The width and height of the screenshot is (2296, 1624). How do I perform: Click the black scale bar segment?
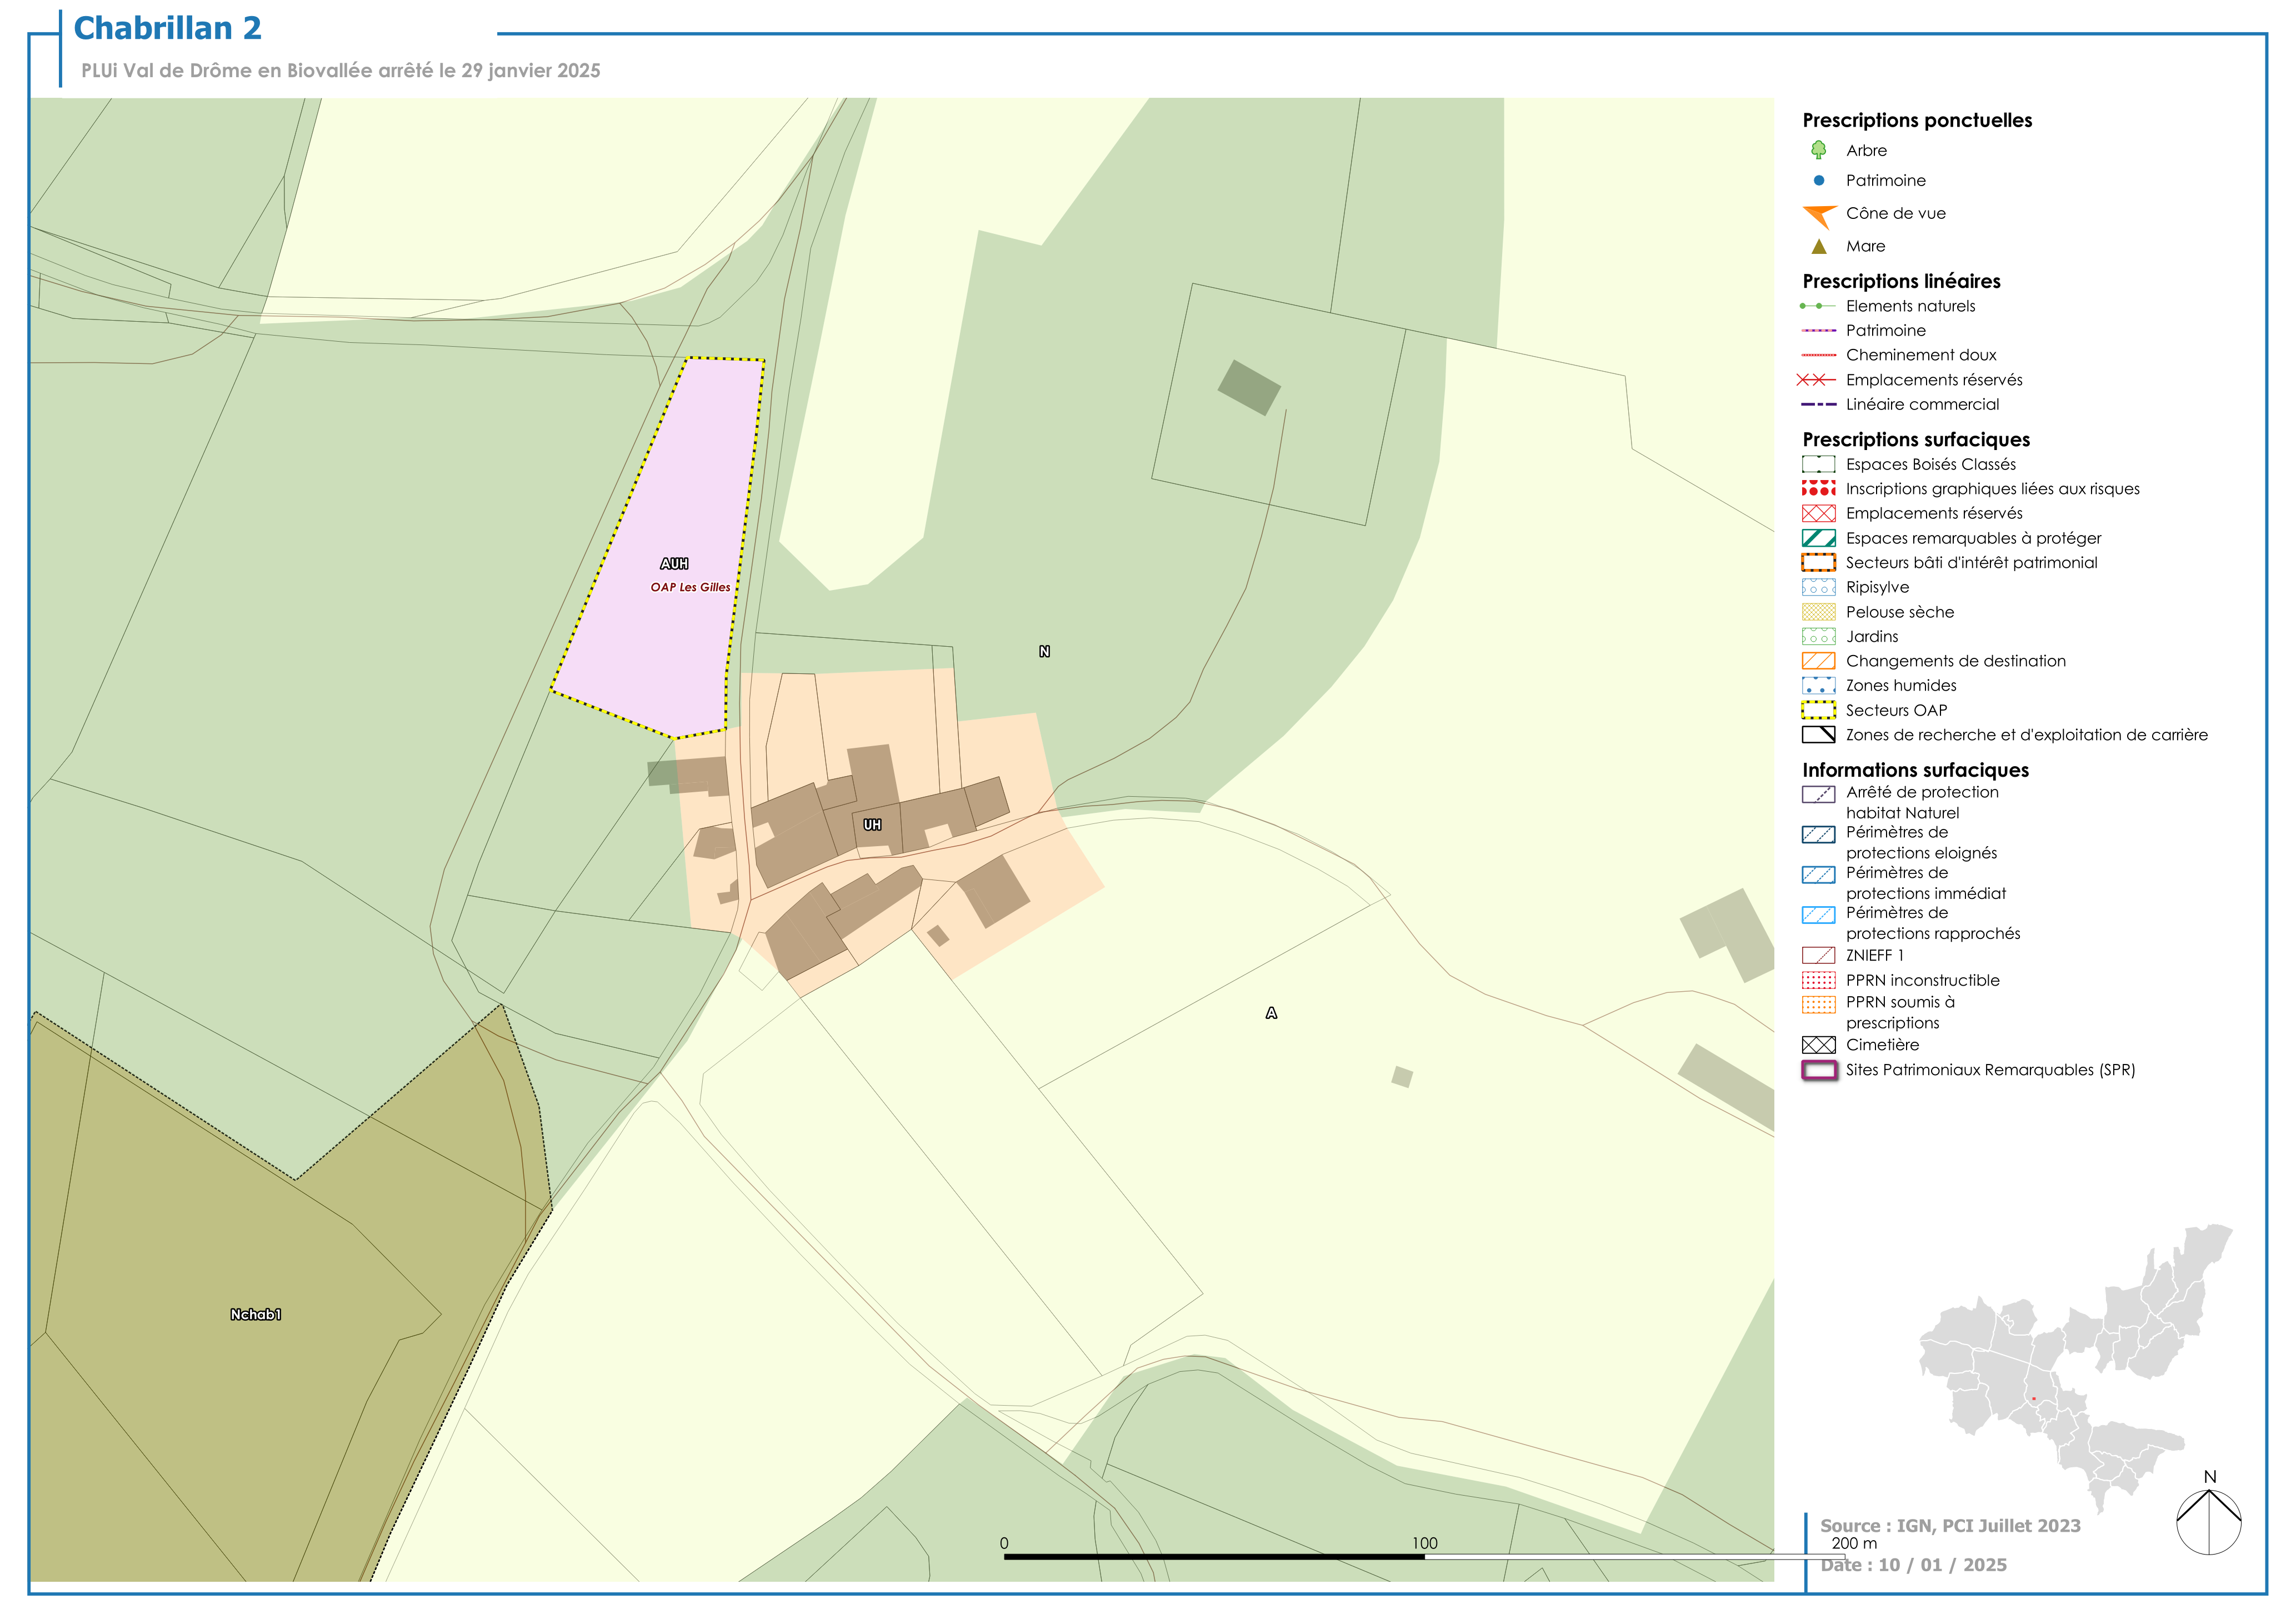(x=1214, y=1556)
